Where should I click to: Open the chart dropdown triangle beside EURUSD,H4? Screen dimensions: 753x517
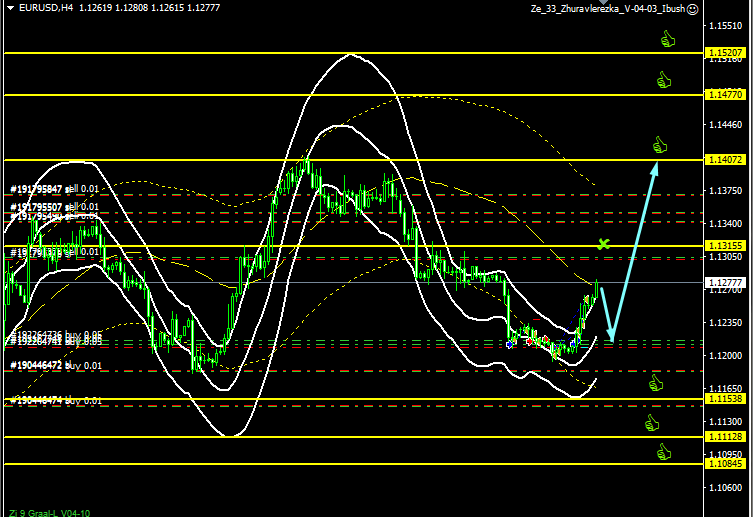point(10,8)
